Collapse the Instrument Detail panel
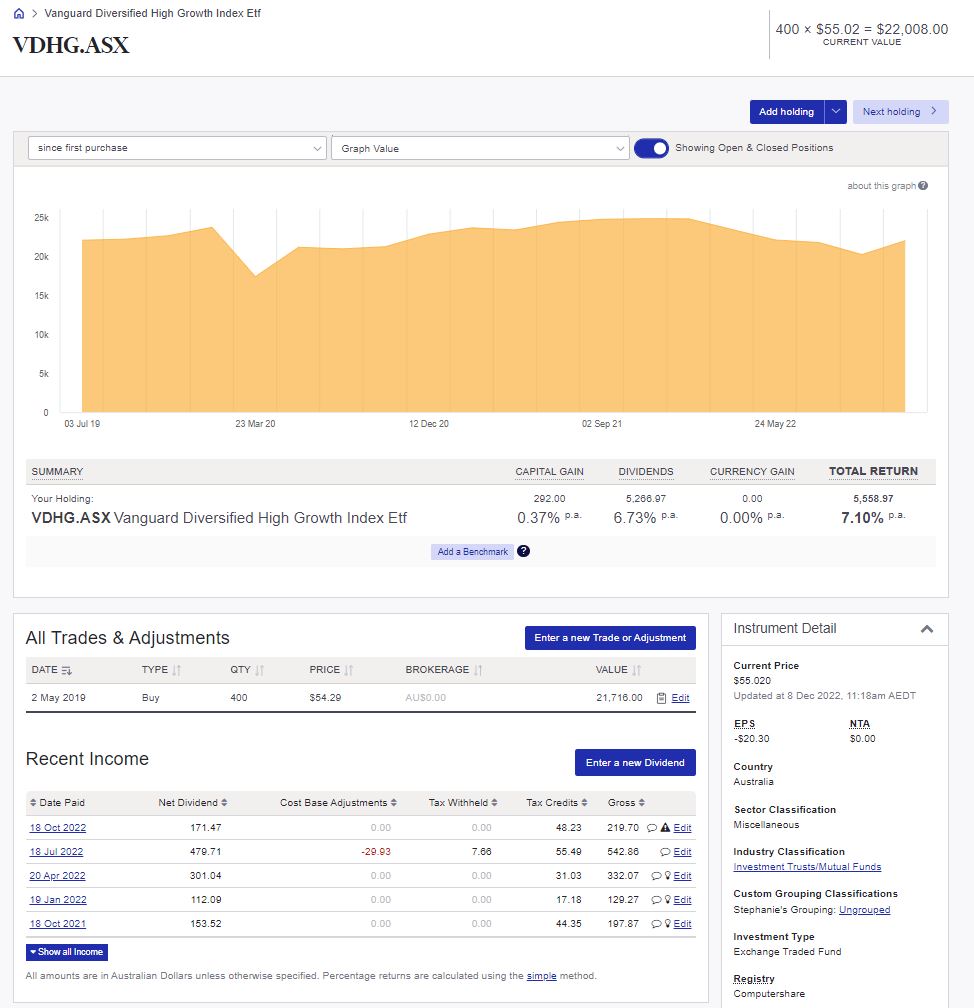This screenshot has width=974, height=1008. coord(926,629)
